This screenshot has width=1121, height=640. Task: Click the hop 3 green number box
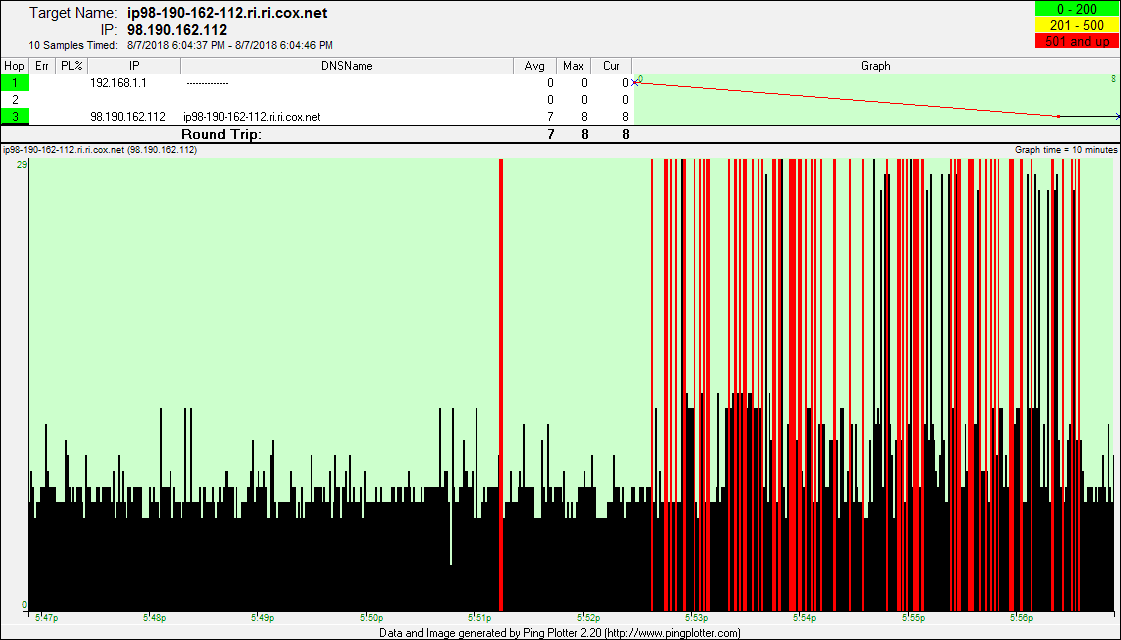(x=15, y=117)
